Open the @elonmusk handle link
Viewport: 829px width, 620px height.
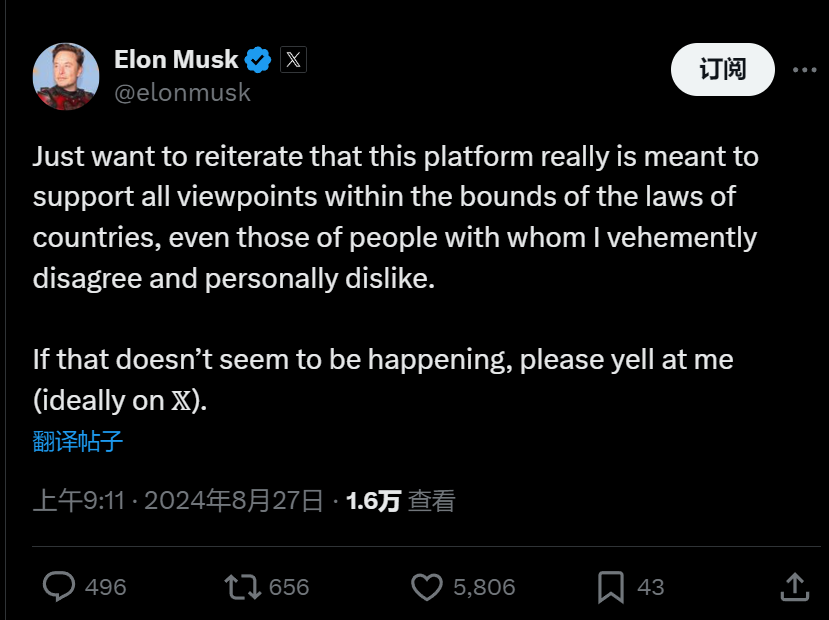[x=182, y=93]
